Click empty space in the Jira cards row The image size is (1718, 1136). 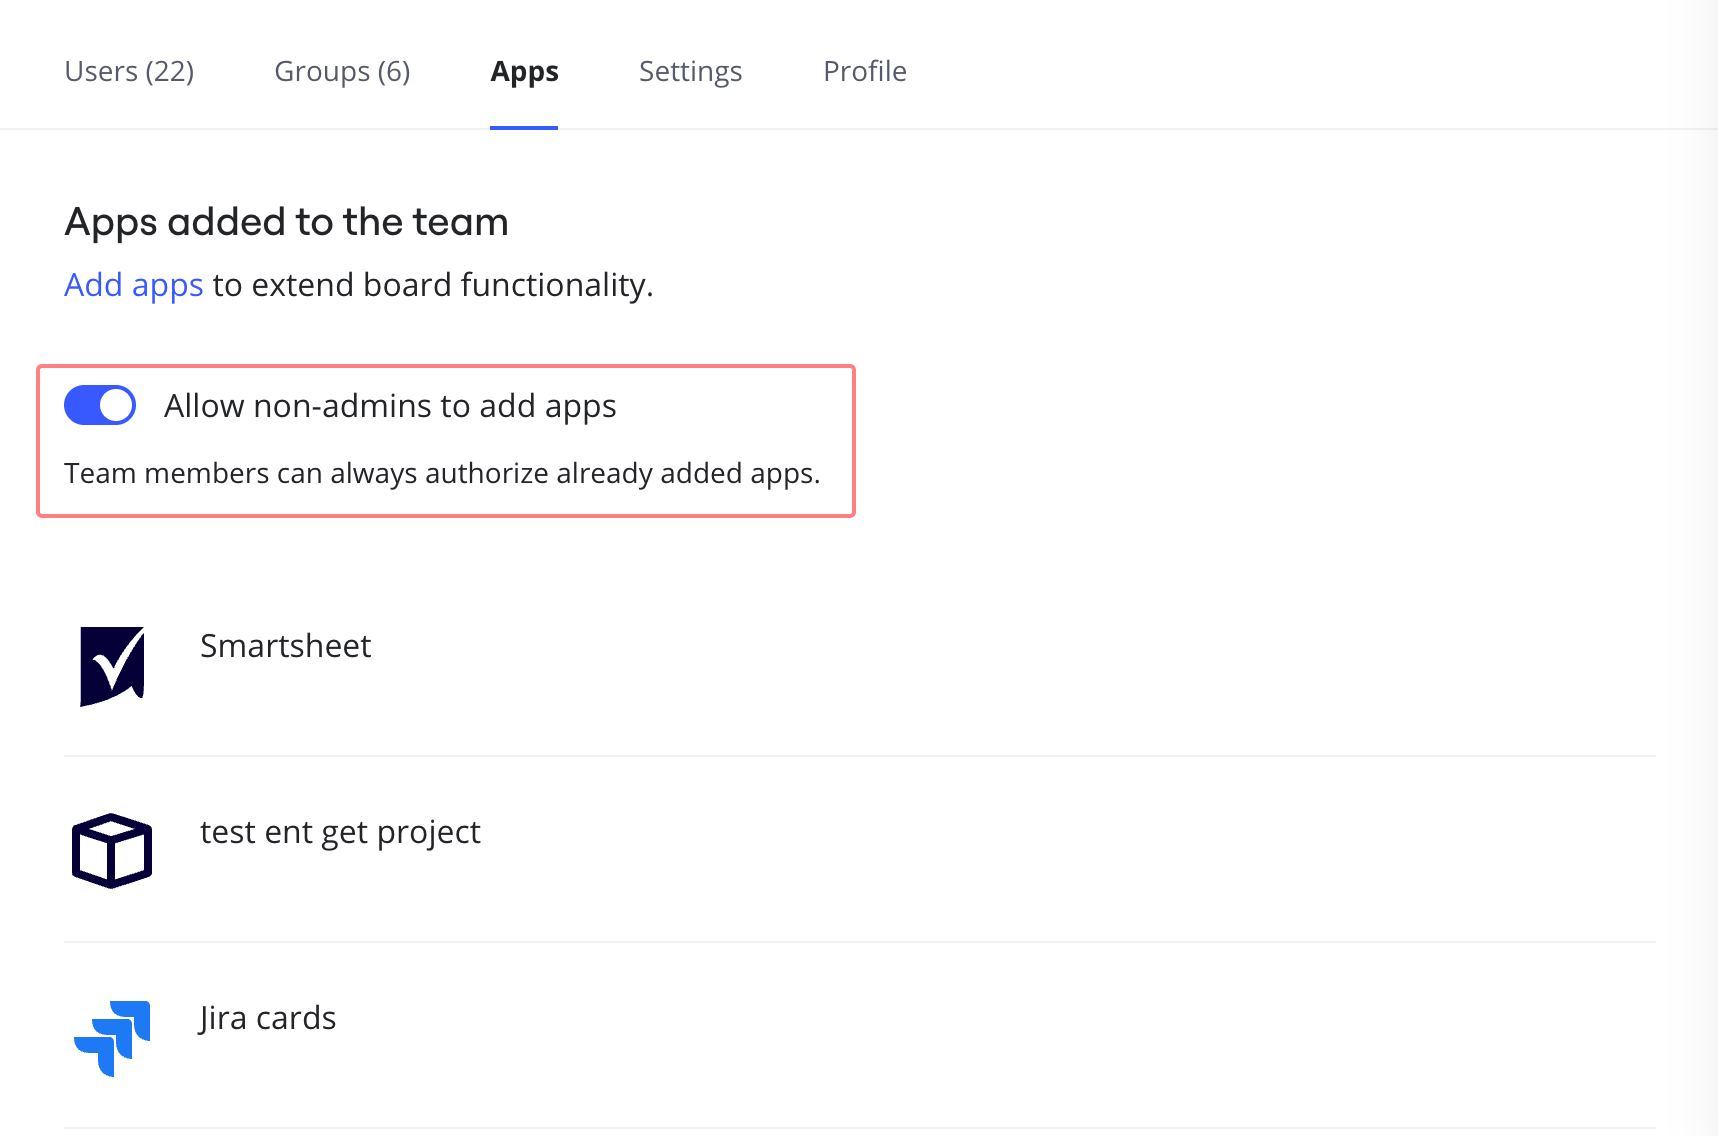(1000, 1037)
